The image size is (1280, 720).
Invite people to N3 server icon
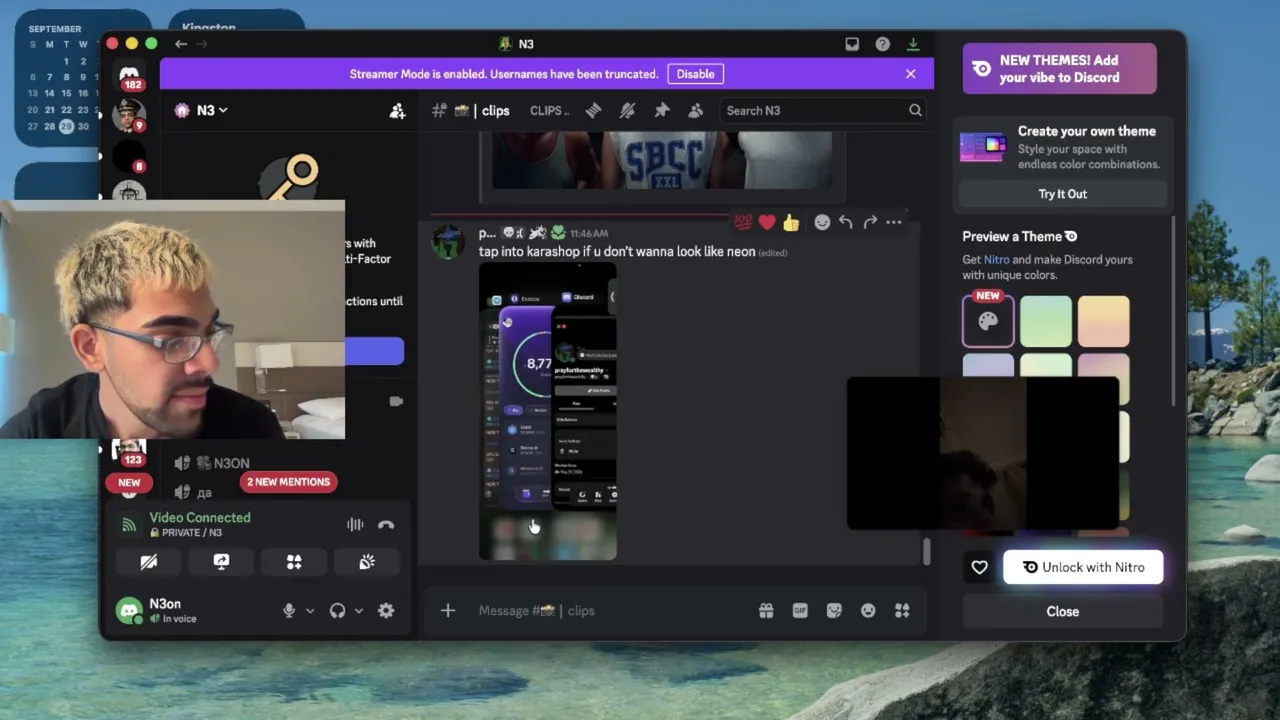click(397, 111)
